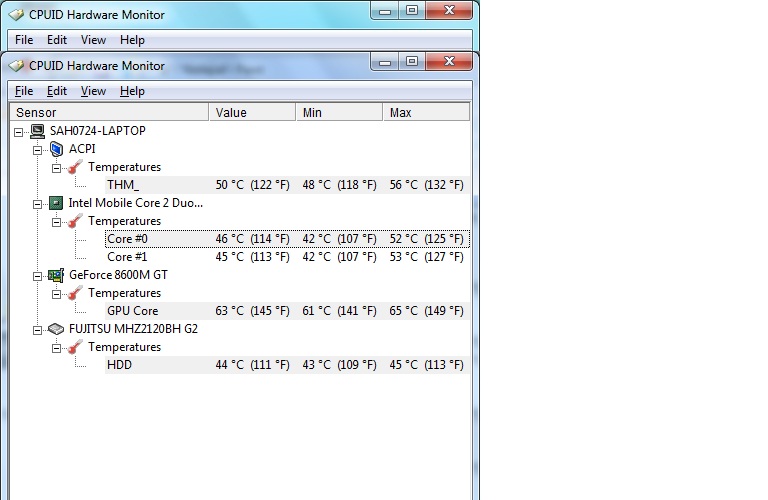Click the Max column header
The height and width of the screenshot is (500, 768).
coord(426,112)
